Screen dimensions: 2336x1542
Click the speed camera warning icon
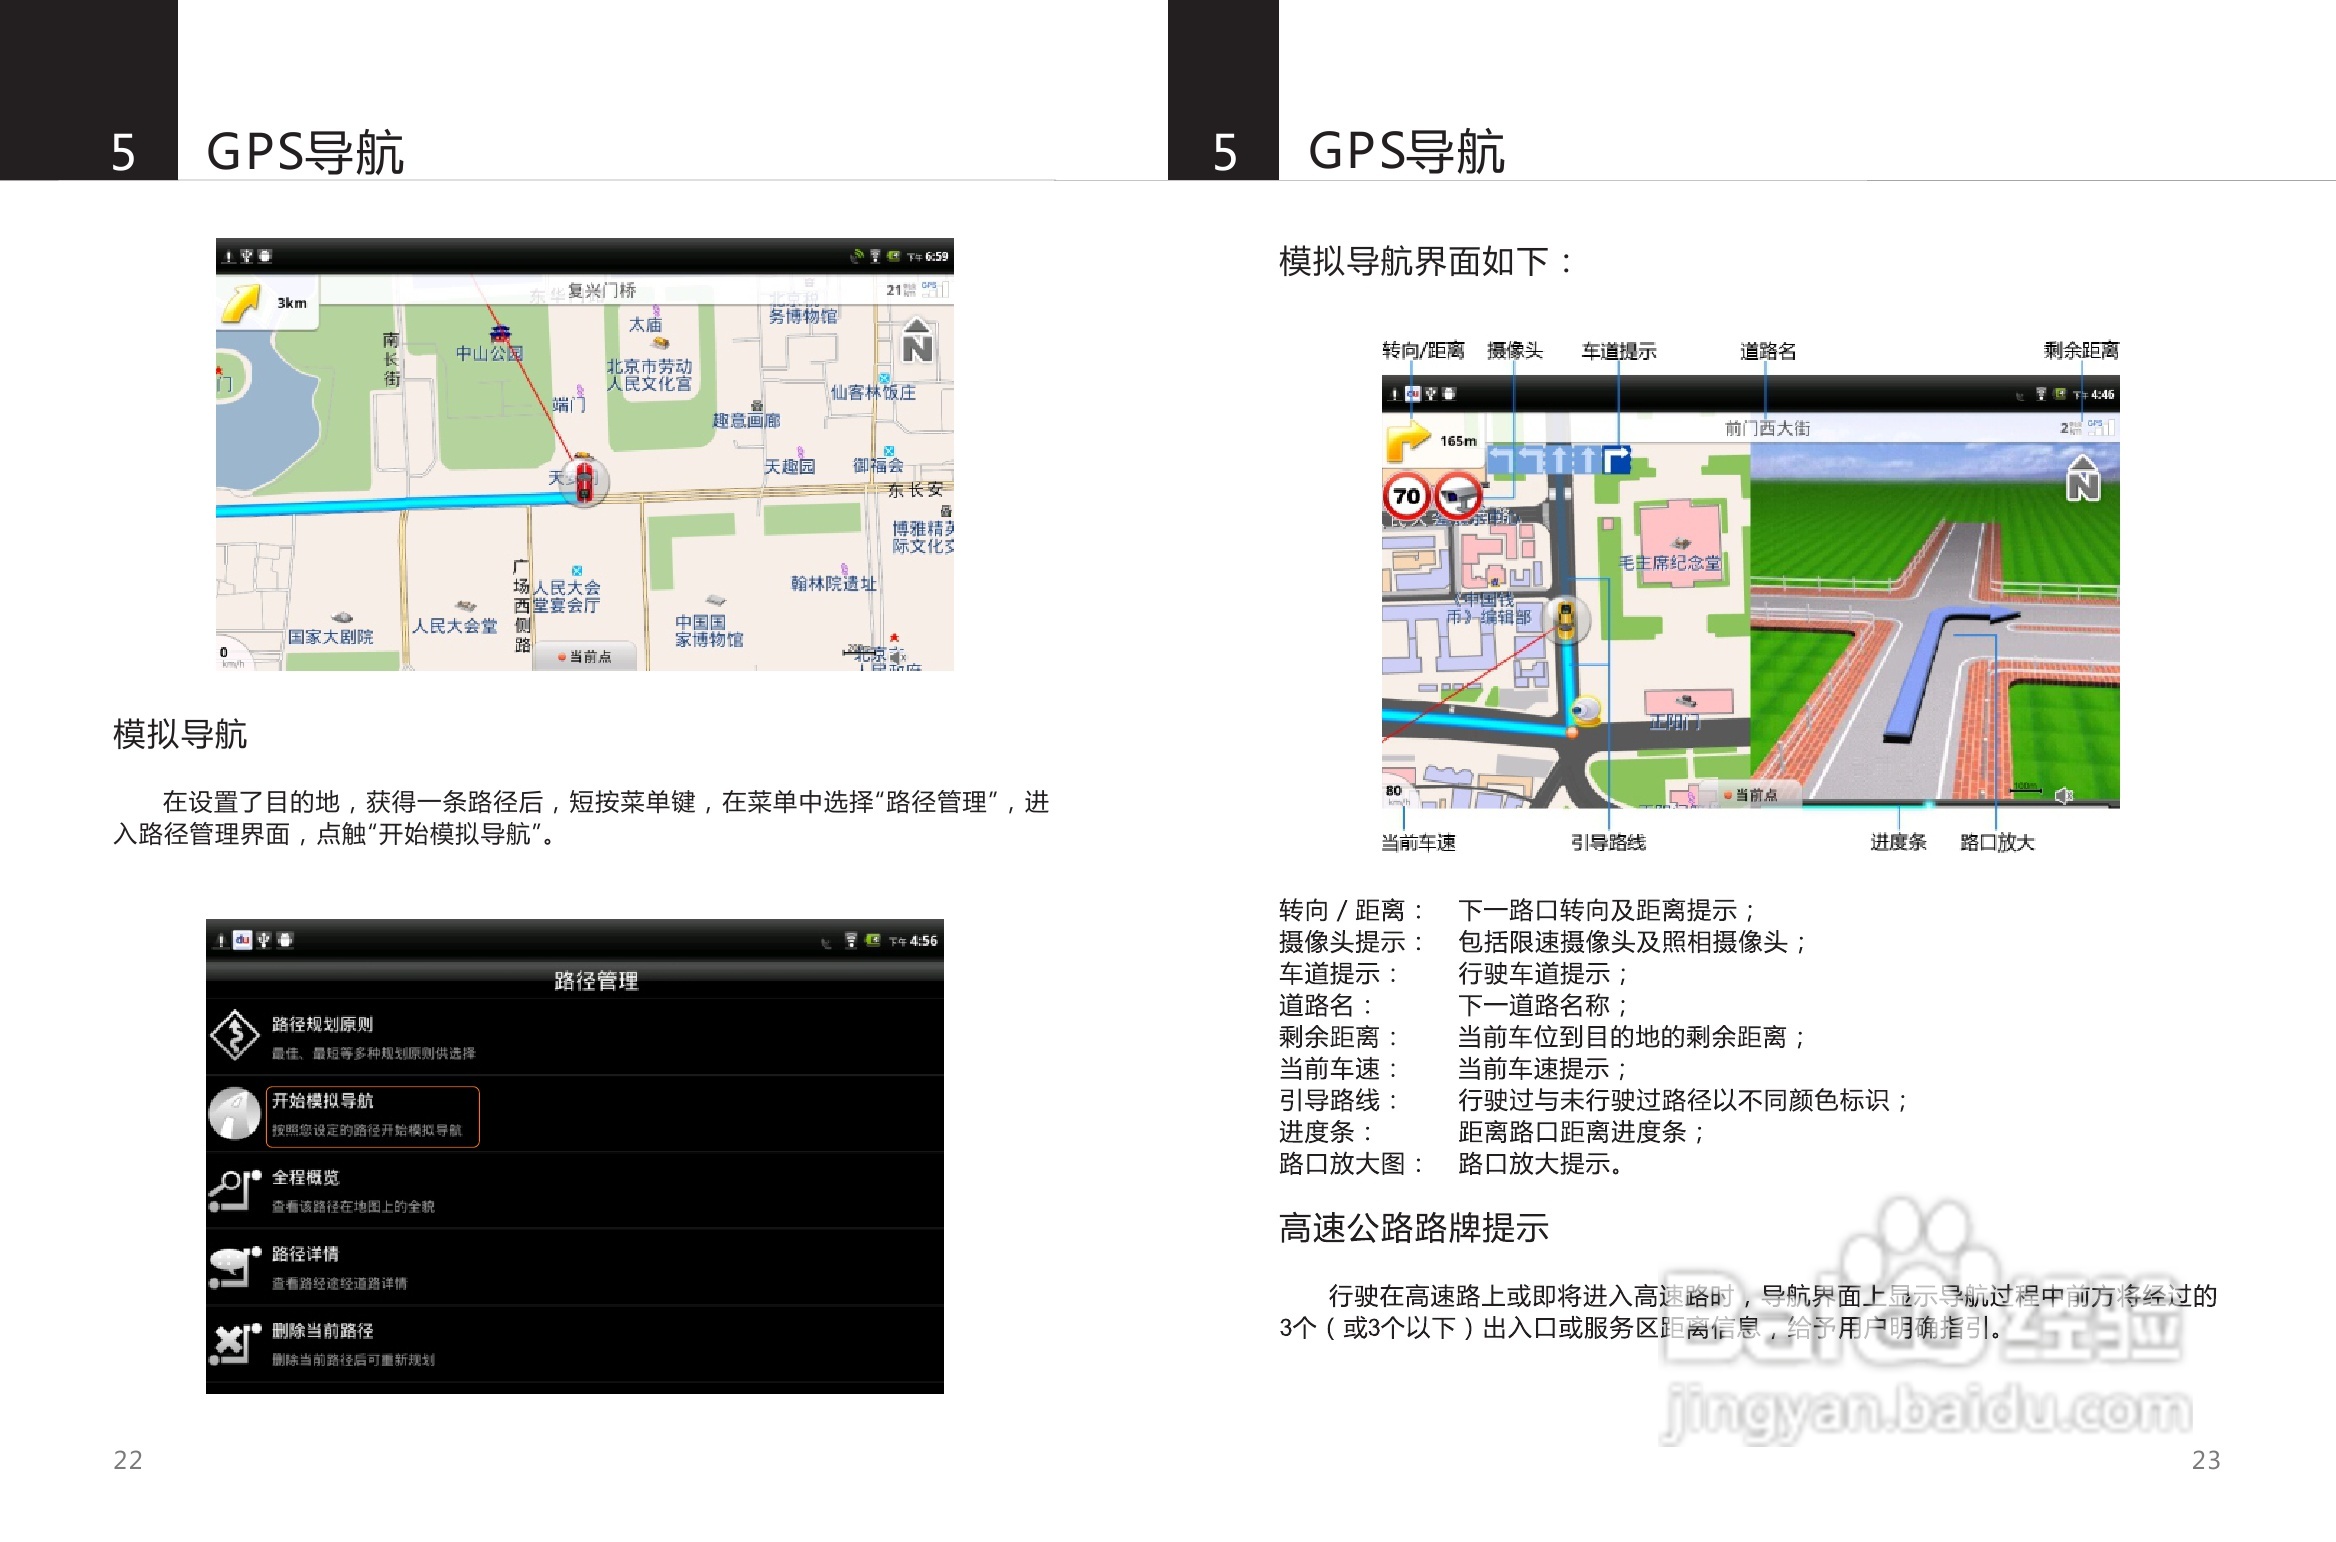tap(1457, 496)
